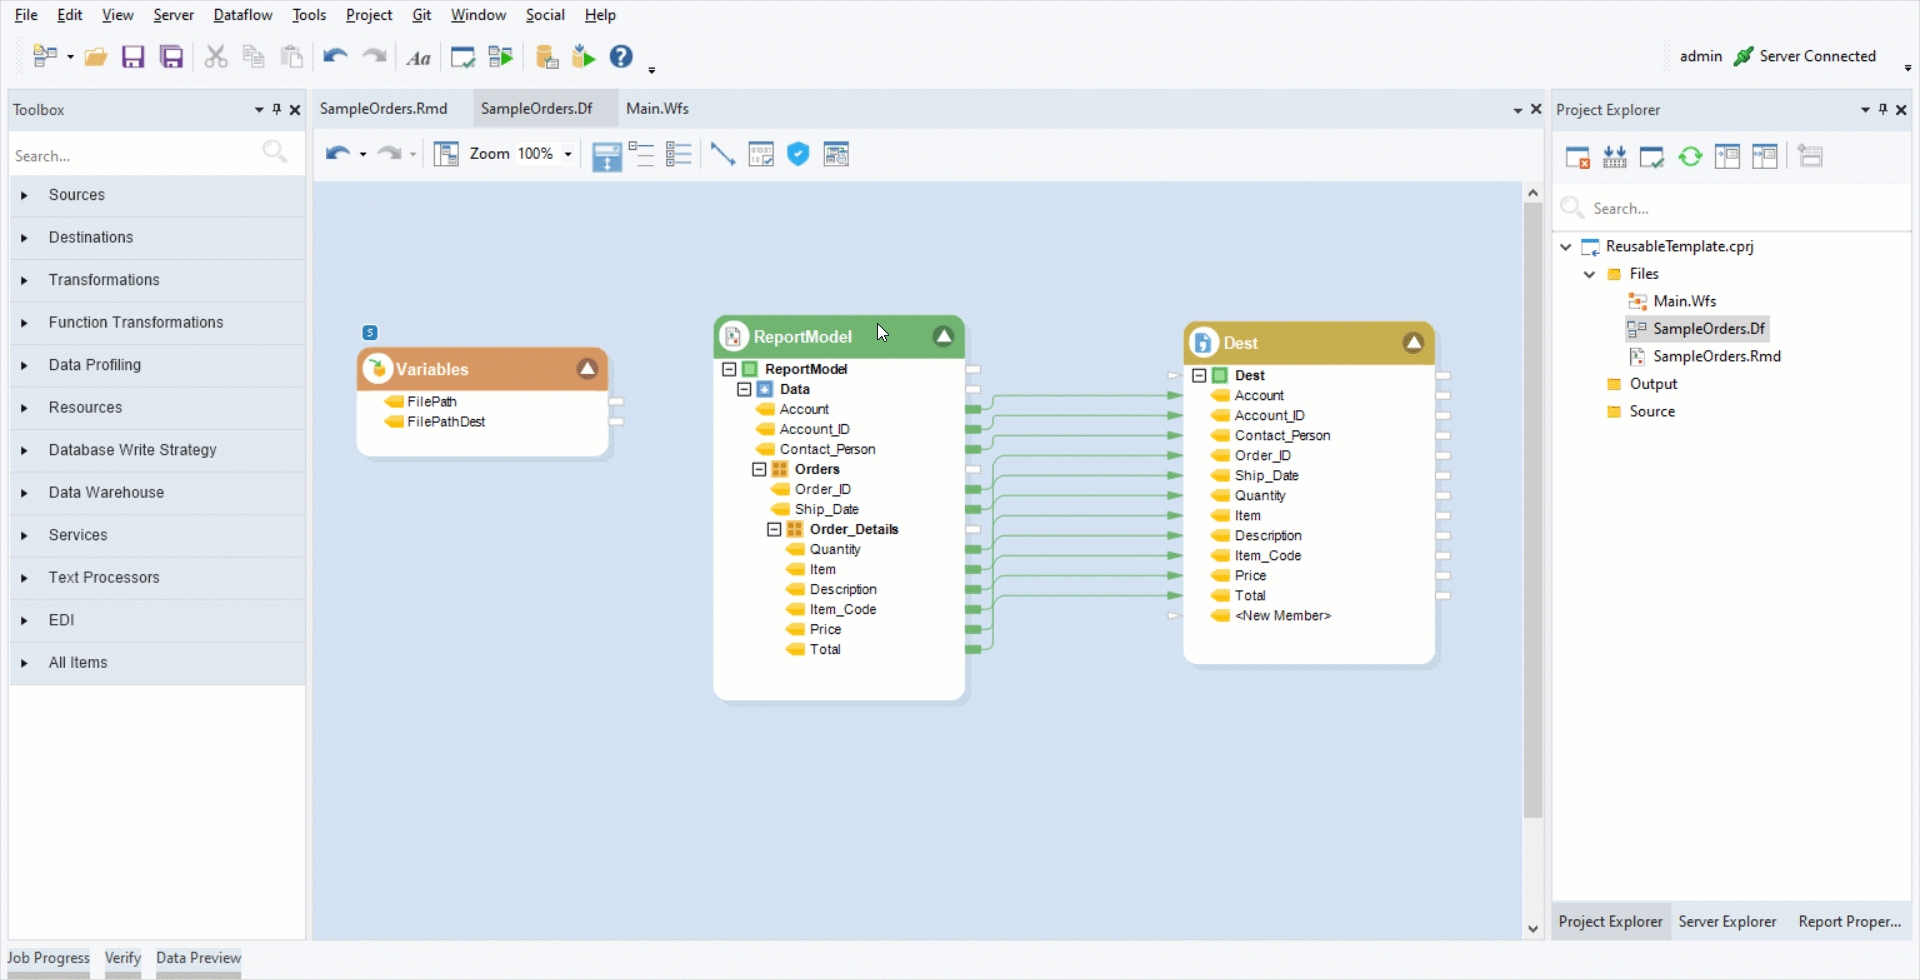Click the Open folder icon in main toolbar
The height and width of the screenshot is (980, 1920).
[x=96, y=57]
